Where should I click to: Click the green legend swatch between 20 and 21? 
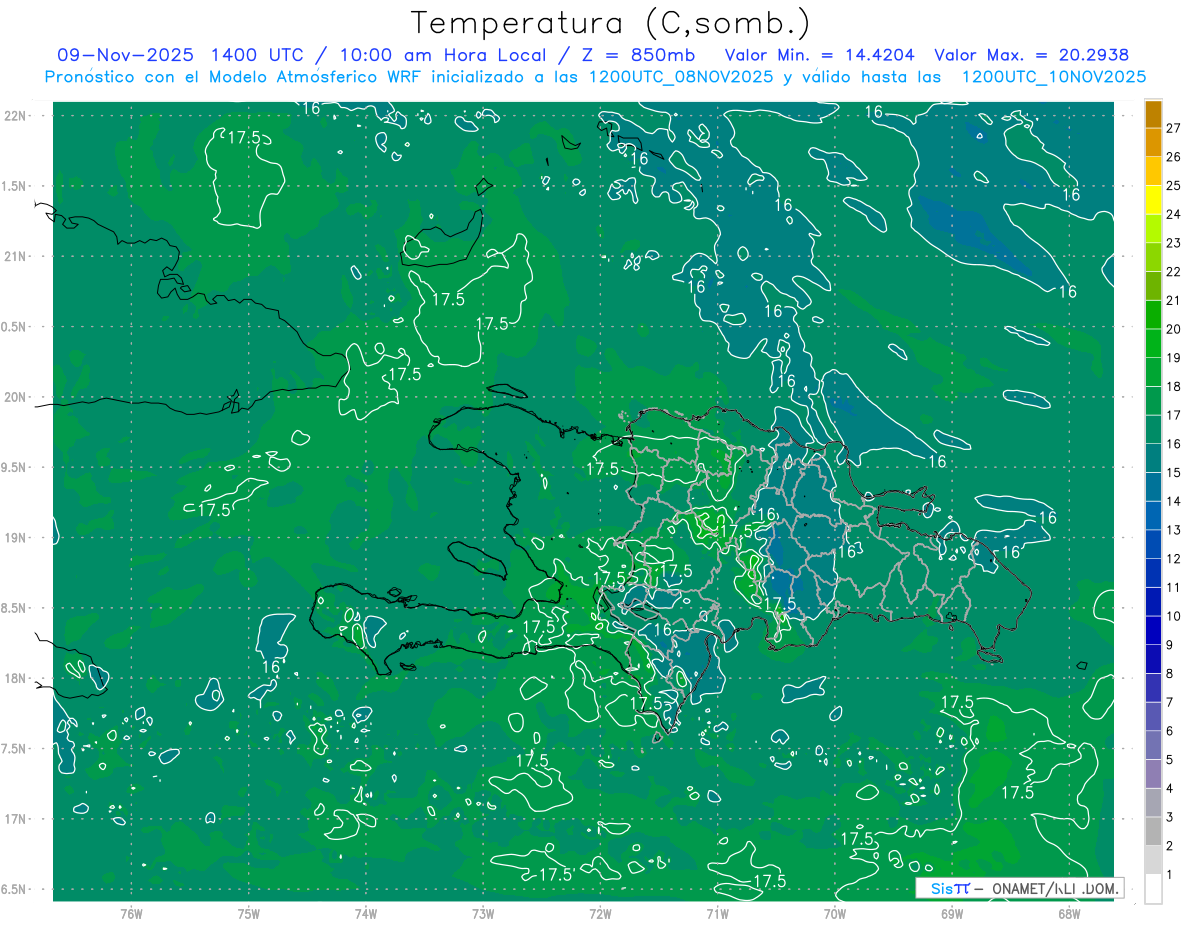coord(1153,315)
